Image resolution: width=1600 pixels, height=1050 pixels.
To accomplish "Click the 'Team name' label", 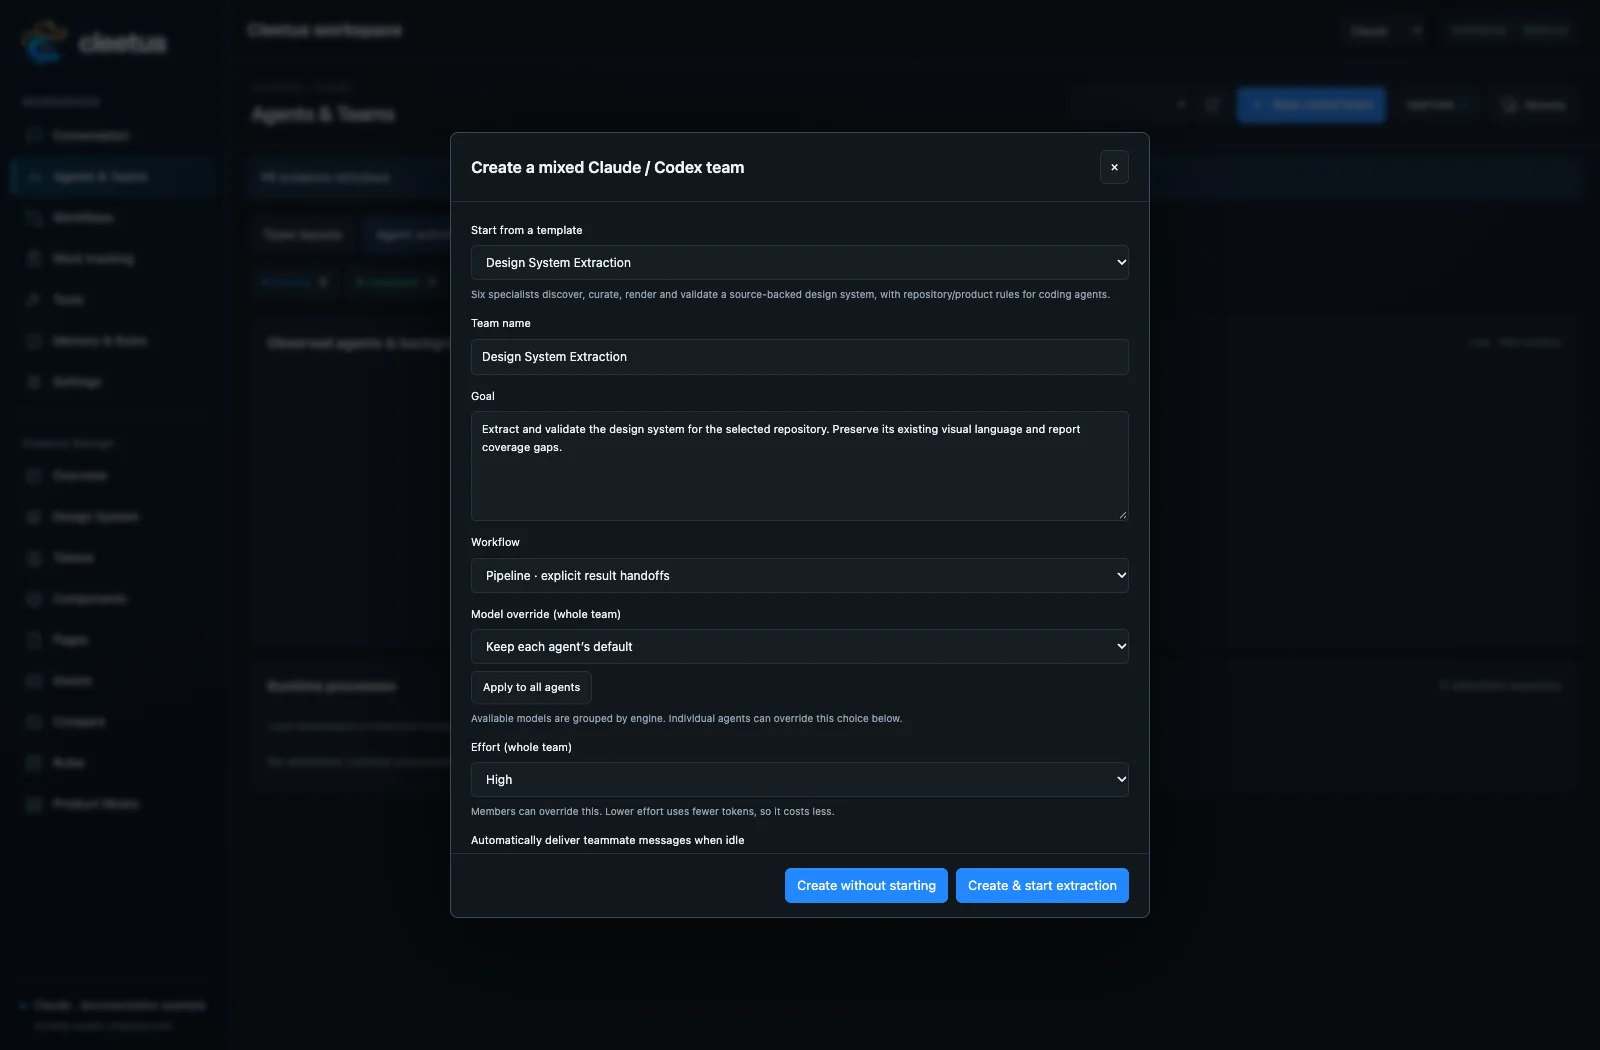I will point(501,323).
